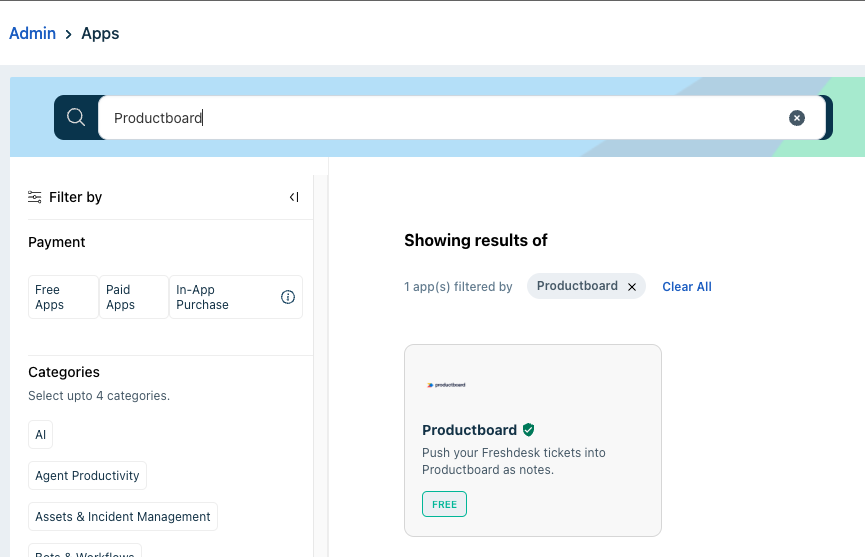The width and height of the screenshot is (865, 557).
Task: Click the Payment heading
Action: point(57,242)
